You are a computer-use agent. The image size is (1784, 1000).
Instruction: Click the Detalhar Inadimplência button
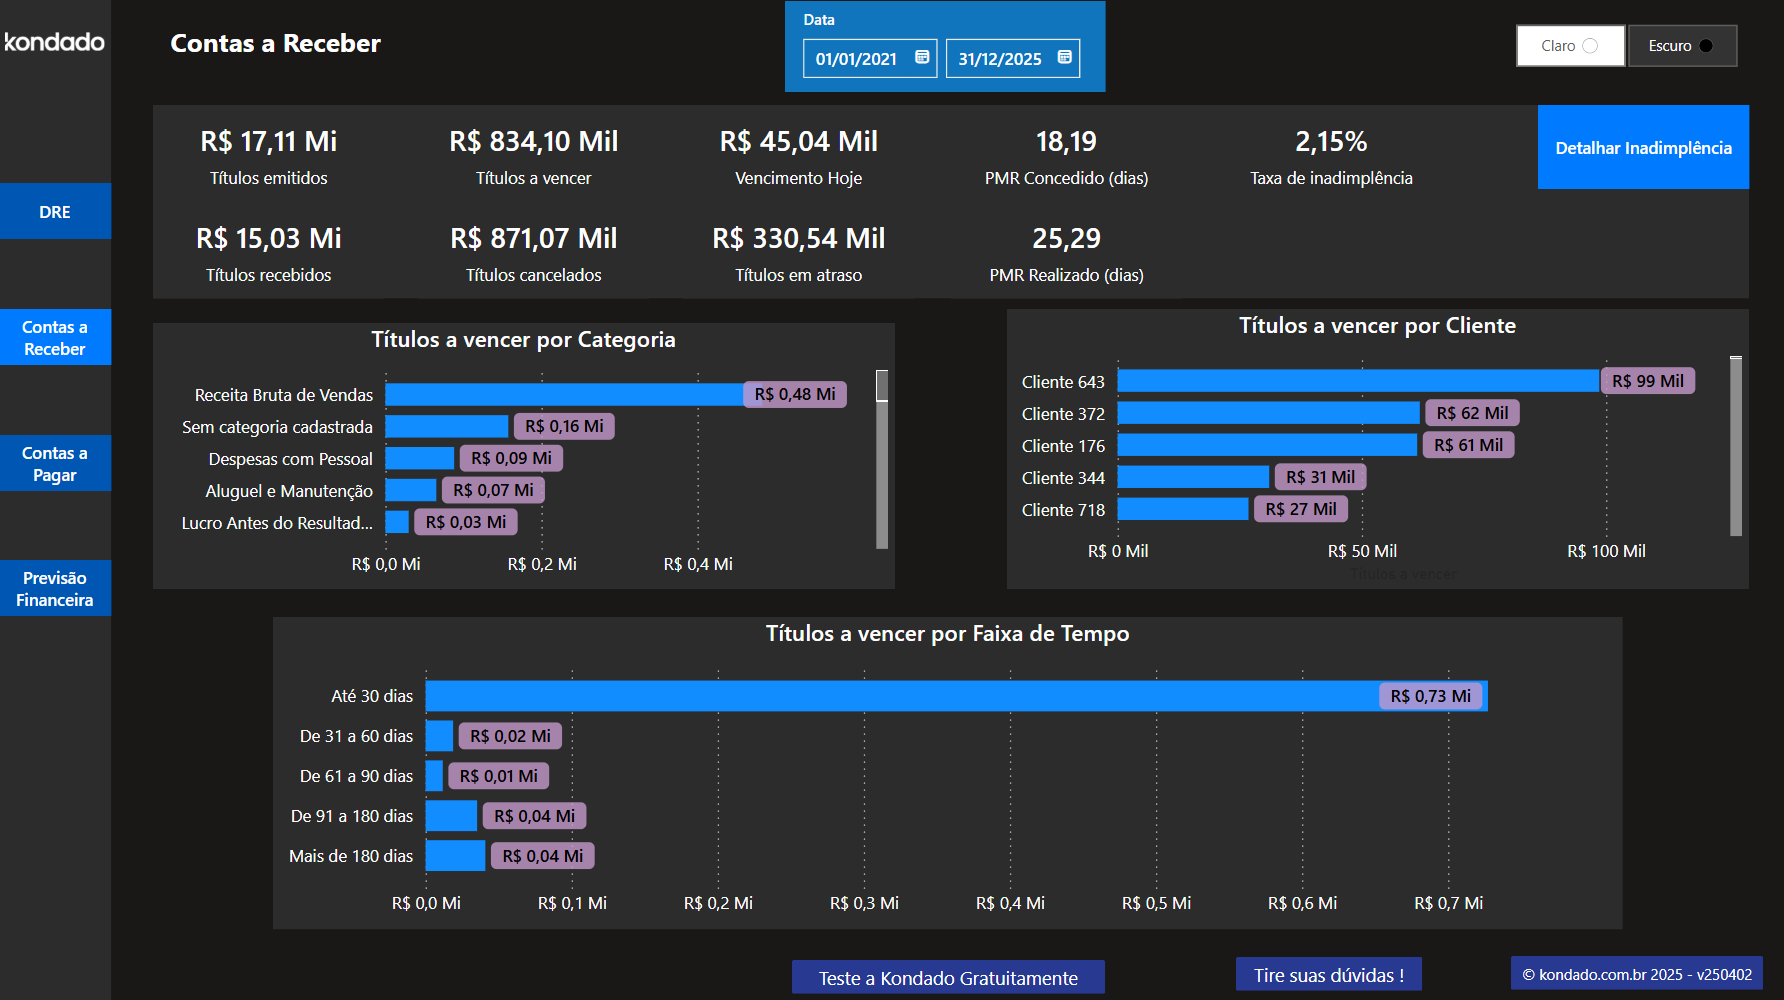click(x=1643, y=147)
